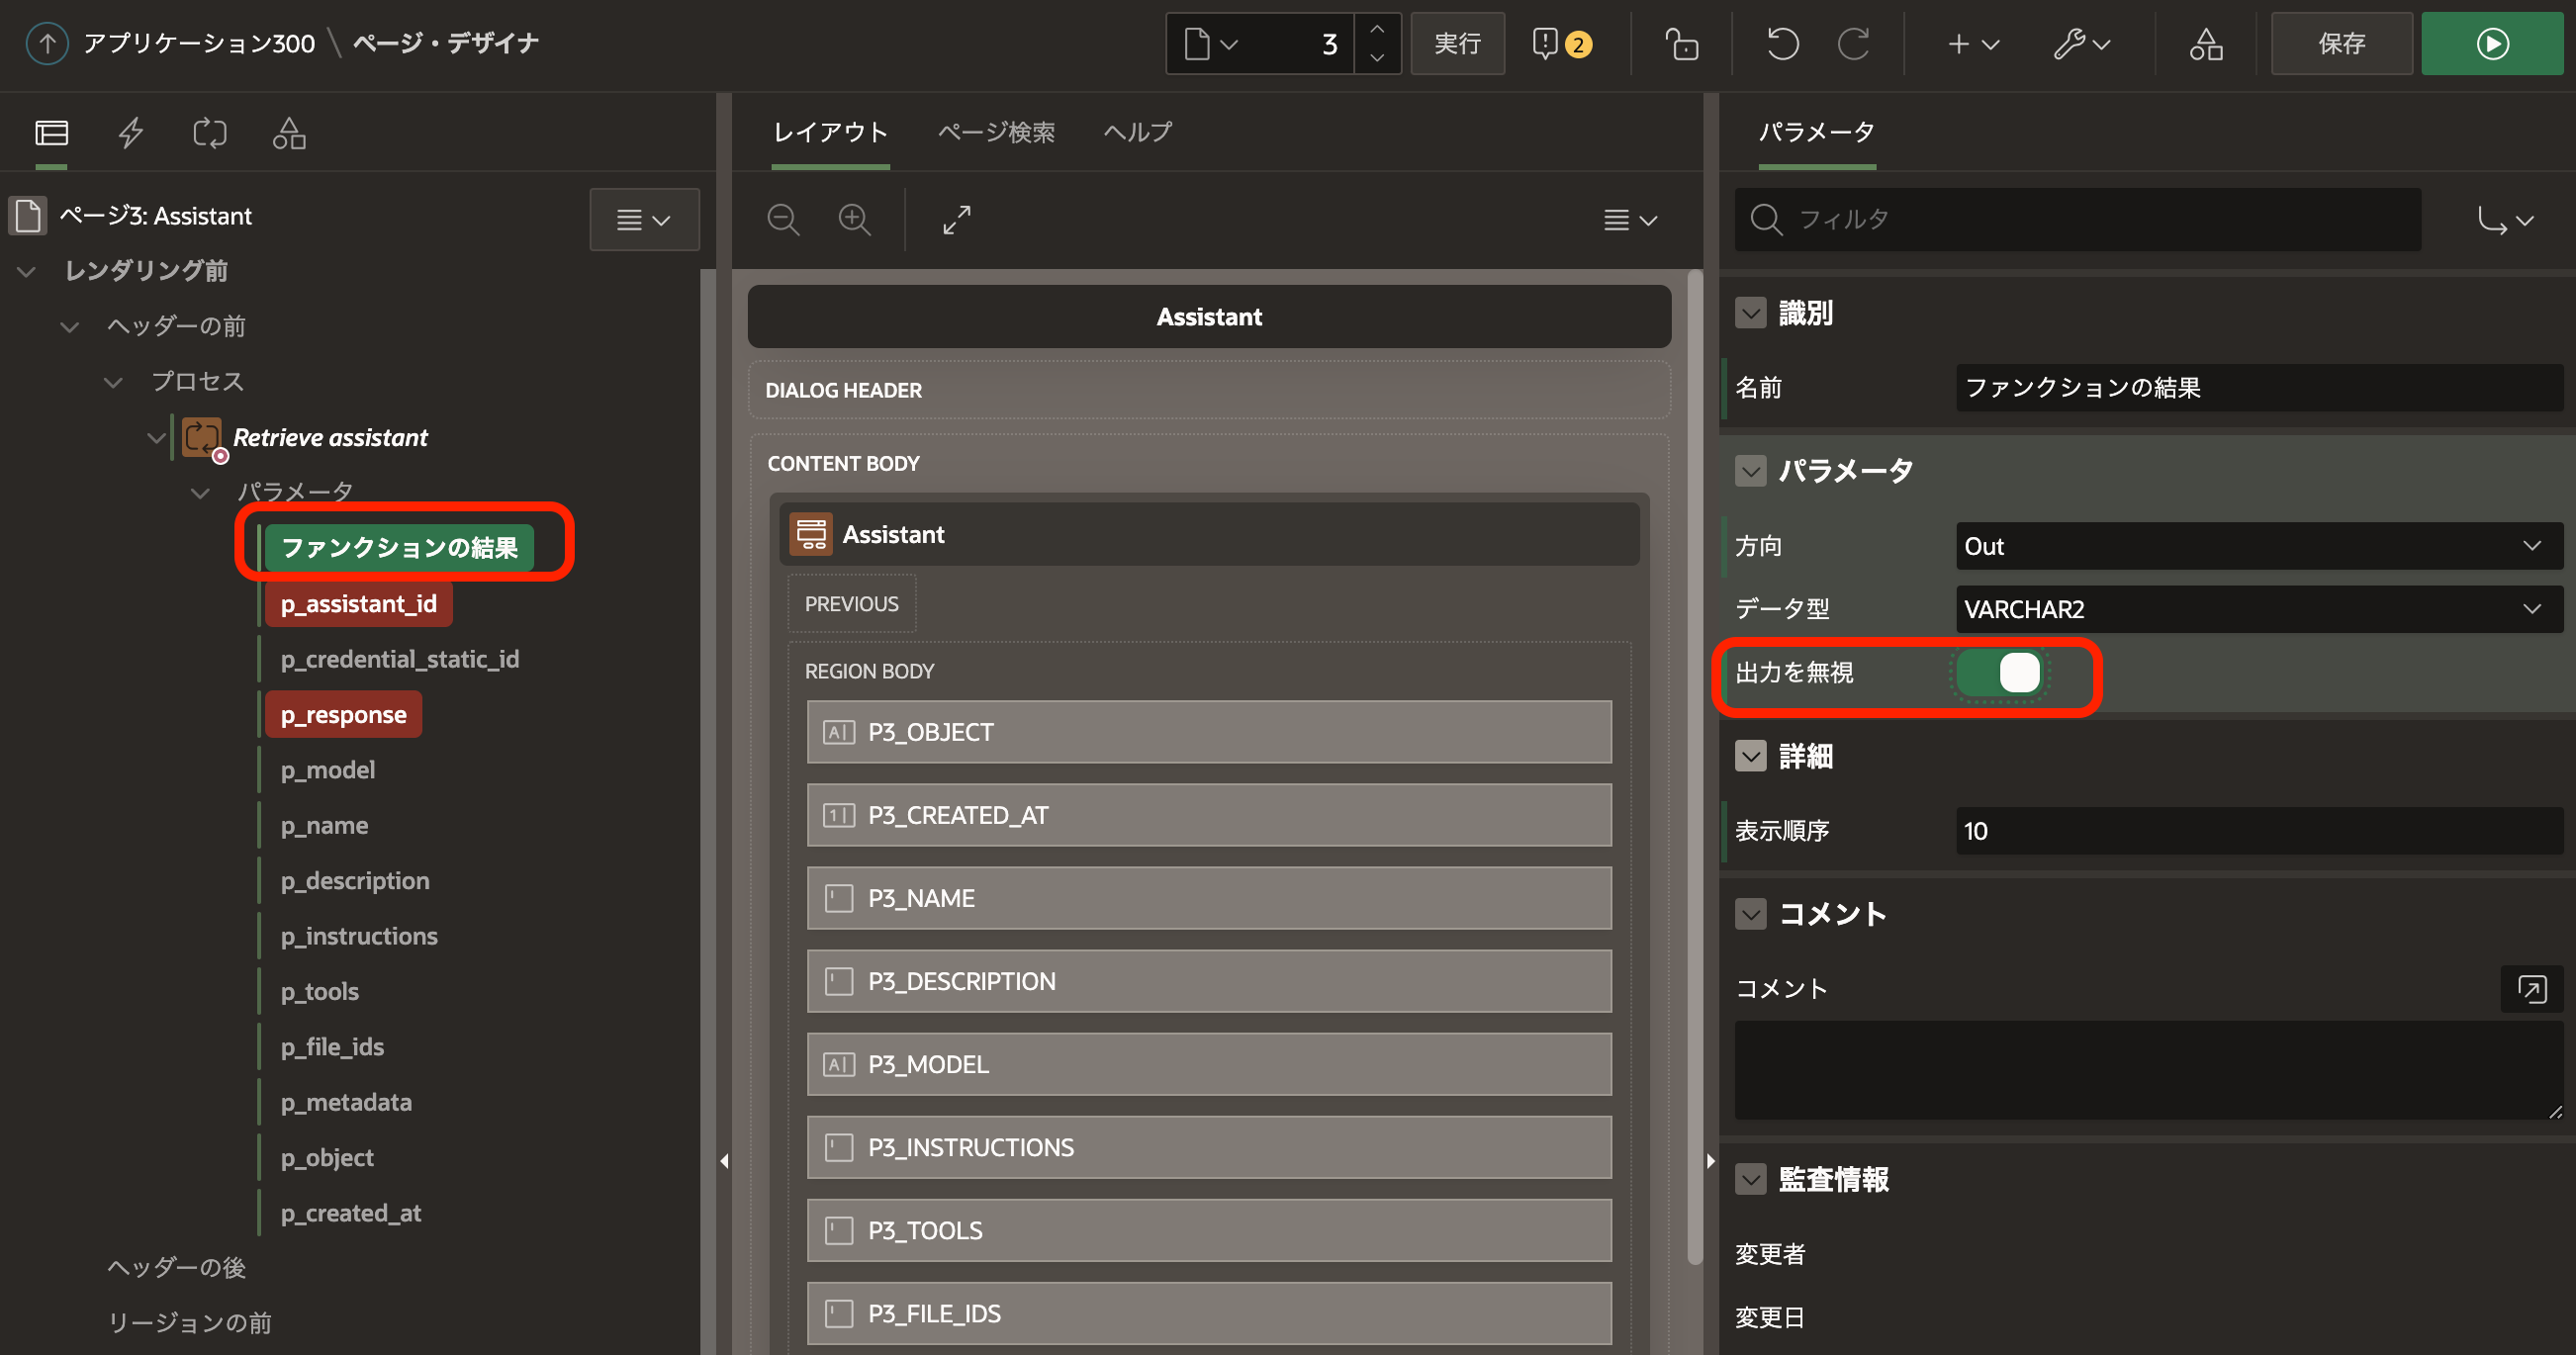Image resolution: width=2576 pixels, height=1355 pixels.
Task: Click the page lock icon
Action: (x=1681, y=44)
